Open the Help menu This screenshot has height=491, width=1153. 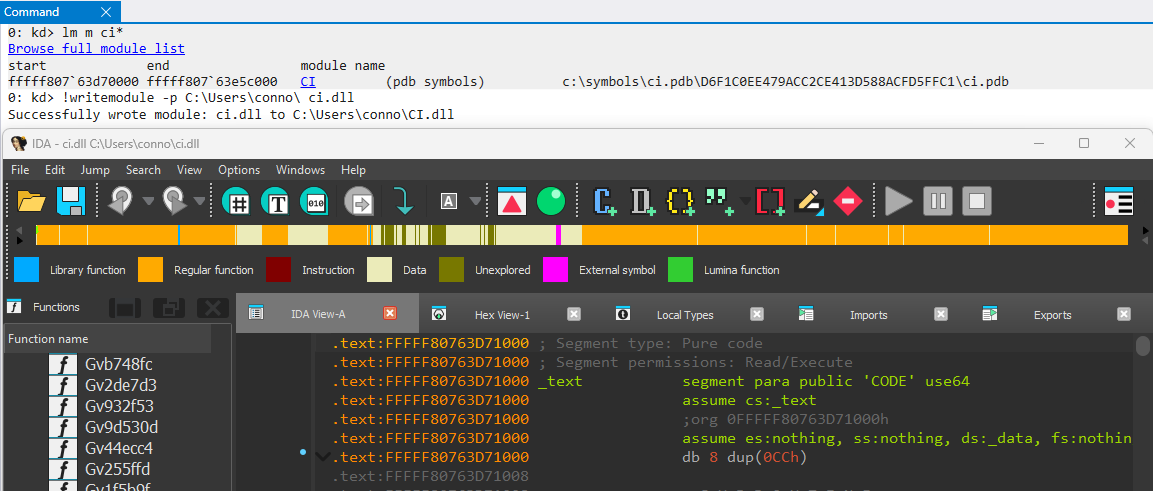tap(353, 170)
